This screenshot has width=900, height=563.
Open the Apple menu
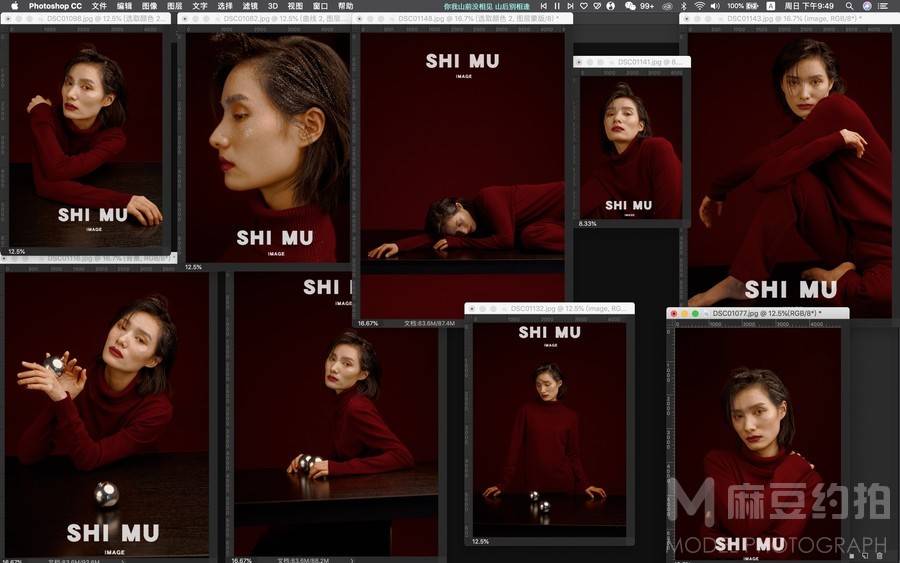[14, 6]
